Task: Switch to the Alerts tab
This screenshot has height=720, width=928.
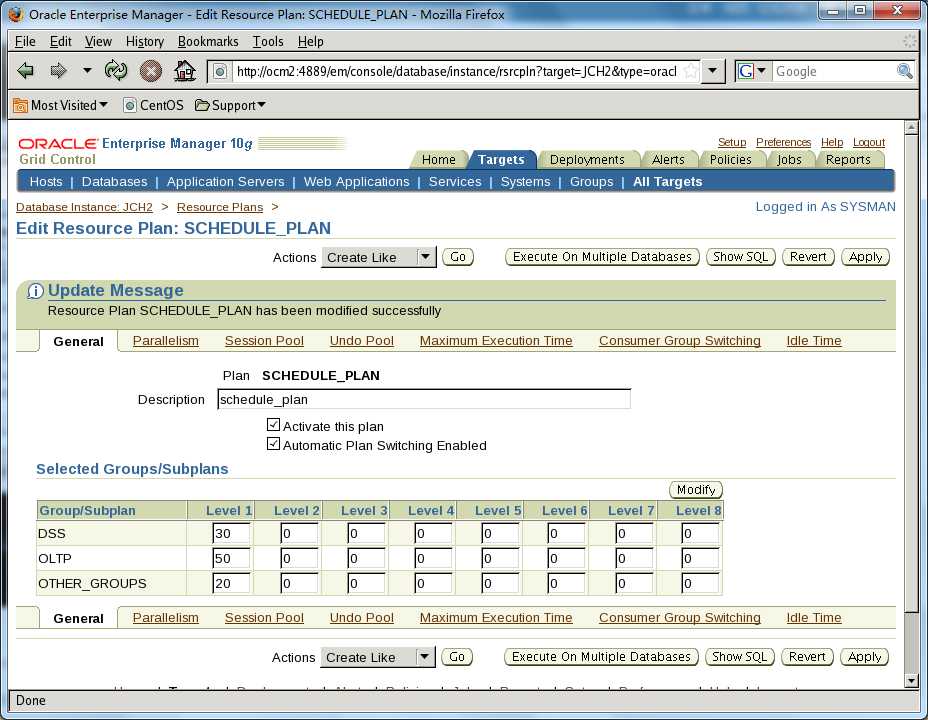Action: 668,160
